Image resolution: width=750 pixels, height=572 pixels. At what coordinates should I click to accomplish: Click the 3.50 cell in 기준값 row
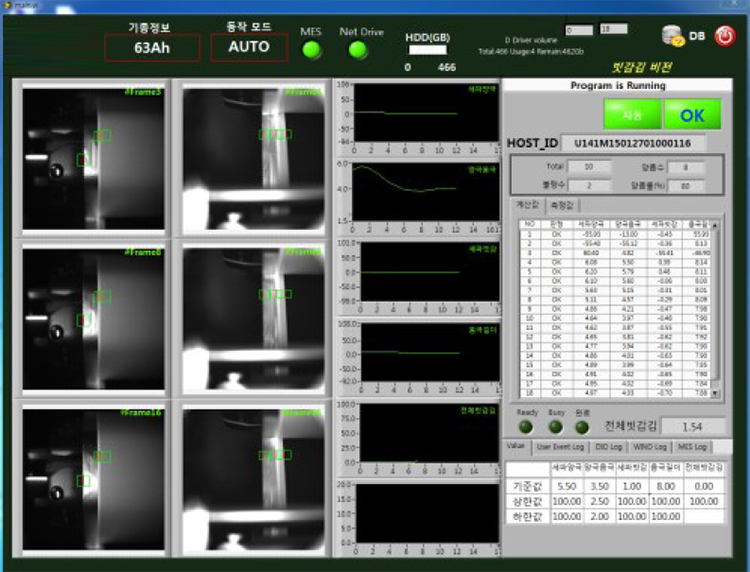click(x=599, y=486)
